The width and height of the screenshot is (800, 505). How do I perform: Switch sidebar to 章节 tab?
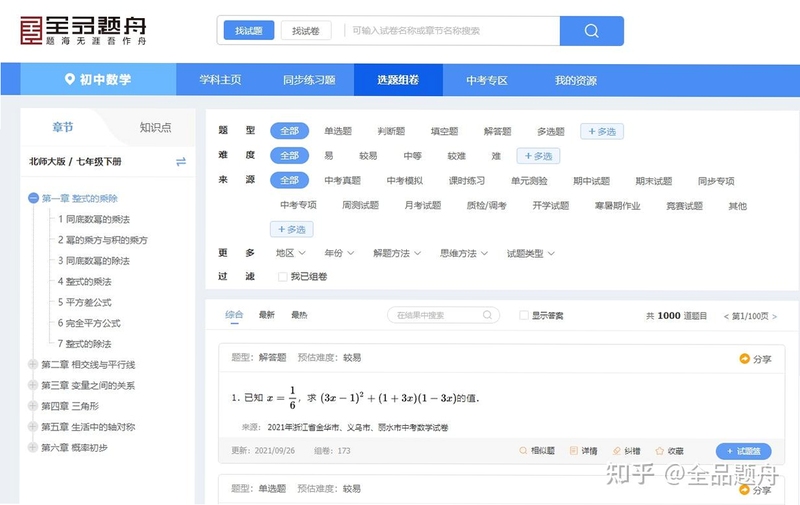tap(62, 127)
